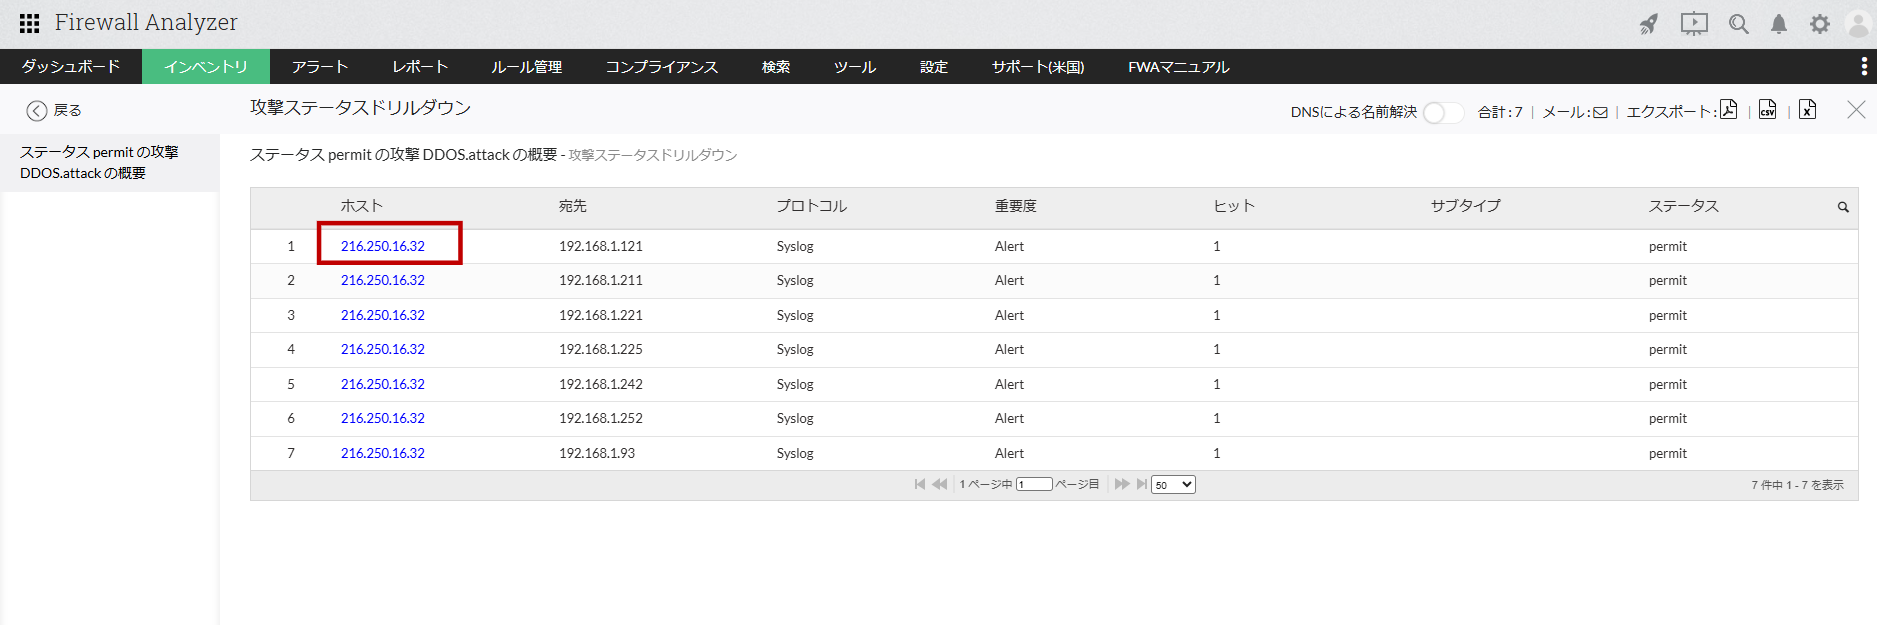The image size is (1877, 625).
Task: Click the mail envelope icon
Action: point(1600,112)
